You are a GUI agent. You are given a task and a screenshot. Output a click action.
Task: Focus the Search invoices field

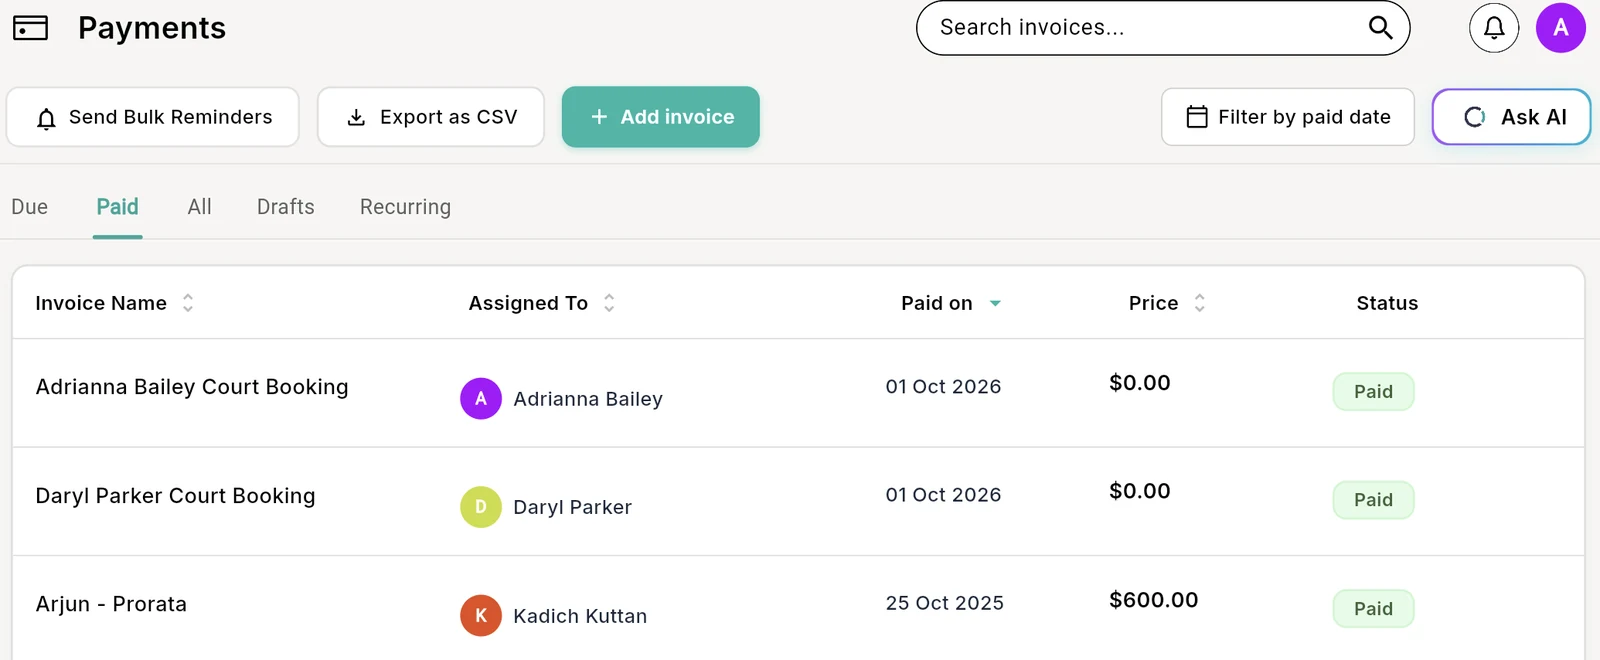1163,28
